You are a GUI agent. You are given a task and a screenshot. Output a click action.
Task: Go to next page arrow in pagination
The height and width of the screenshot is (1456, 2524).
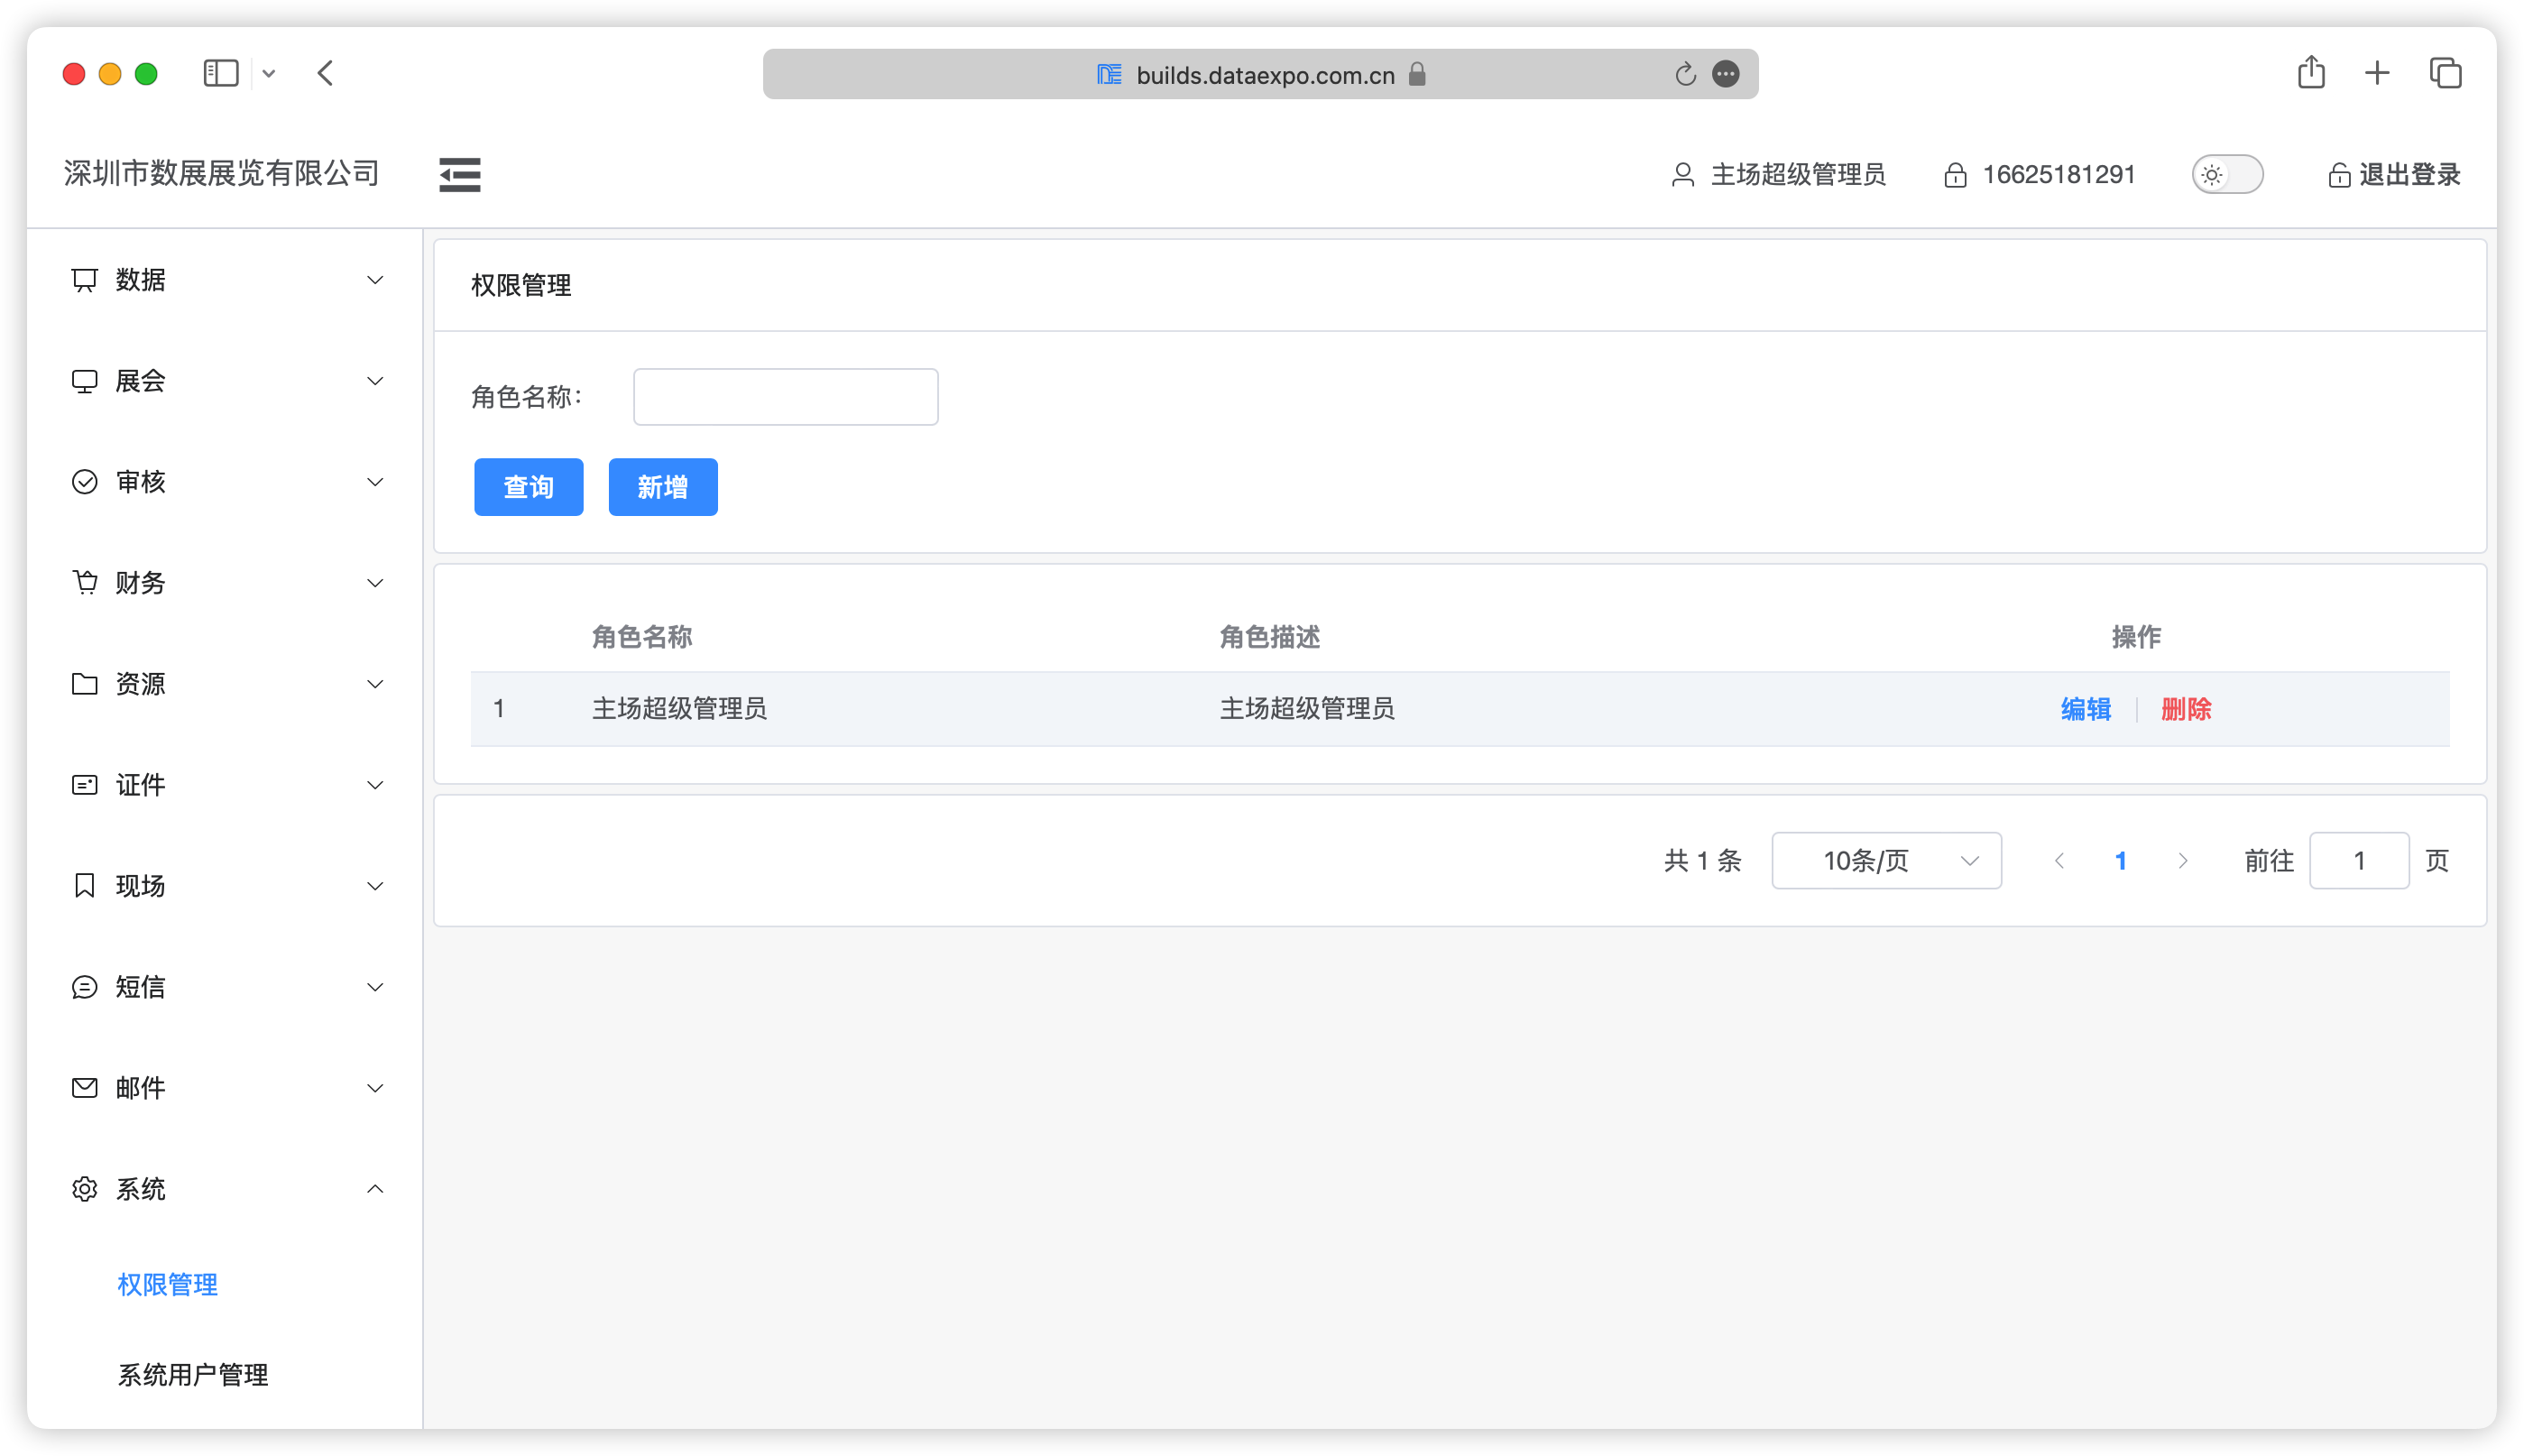2182,861
